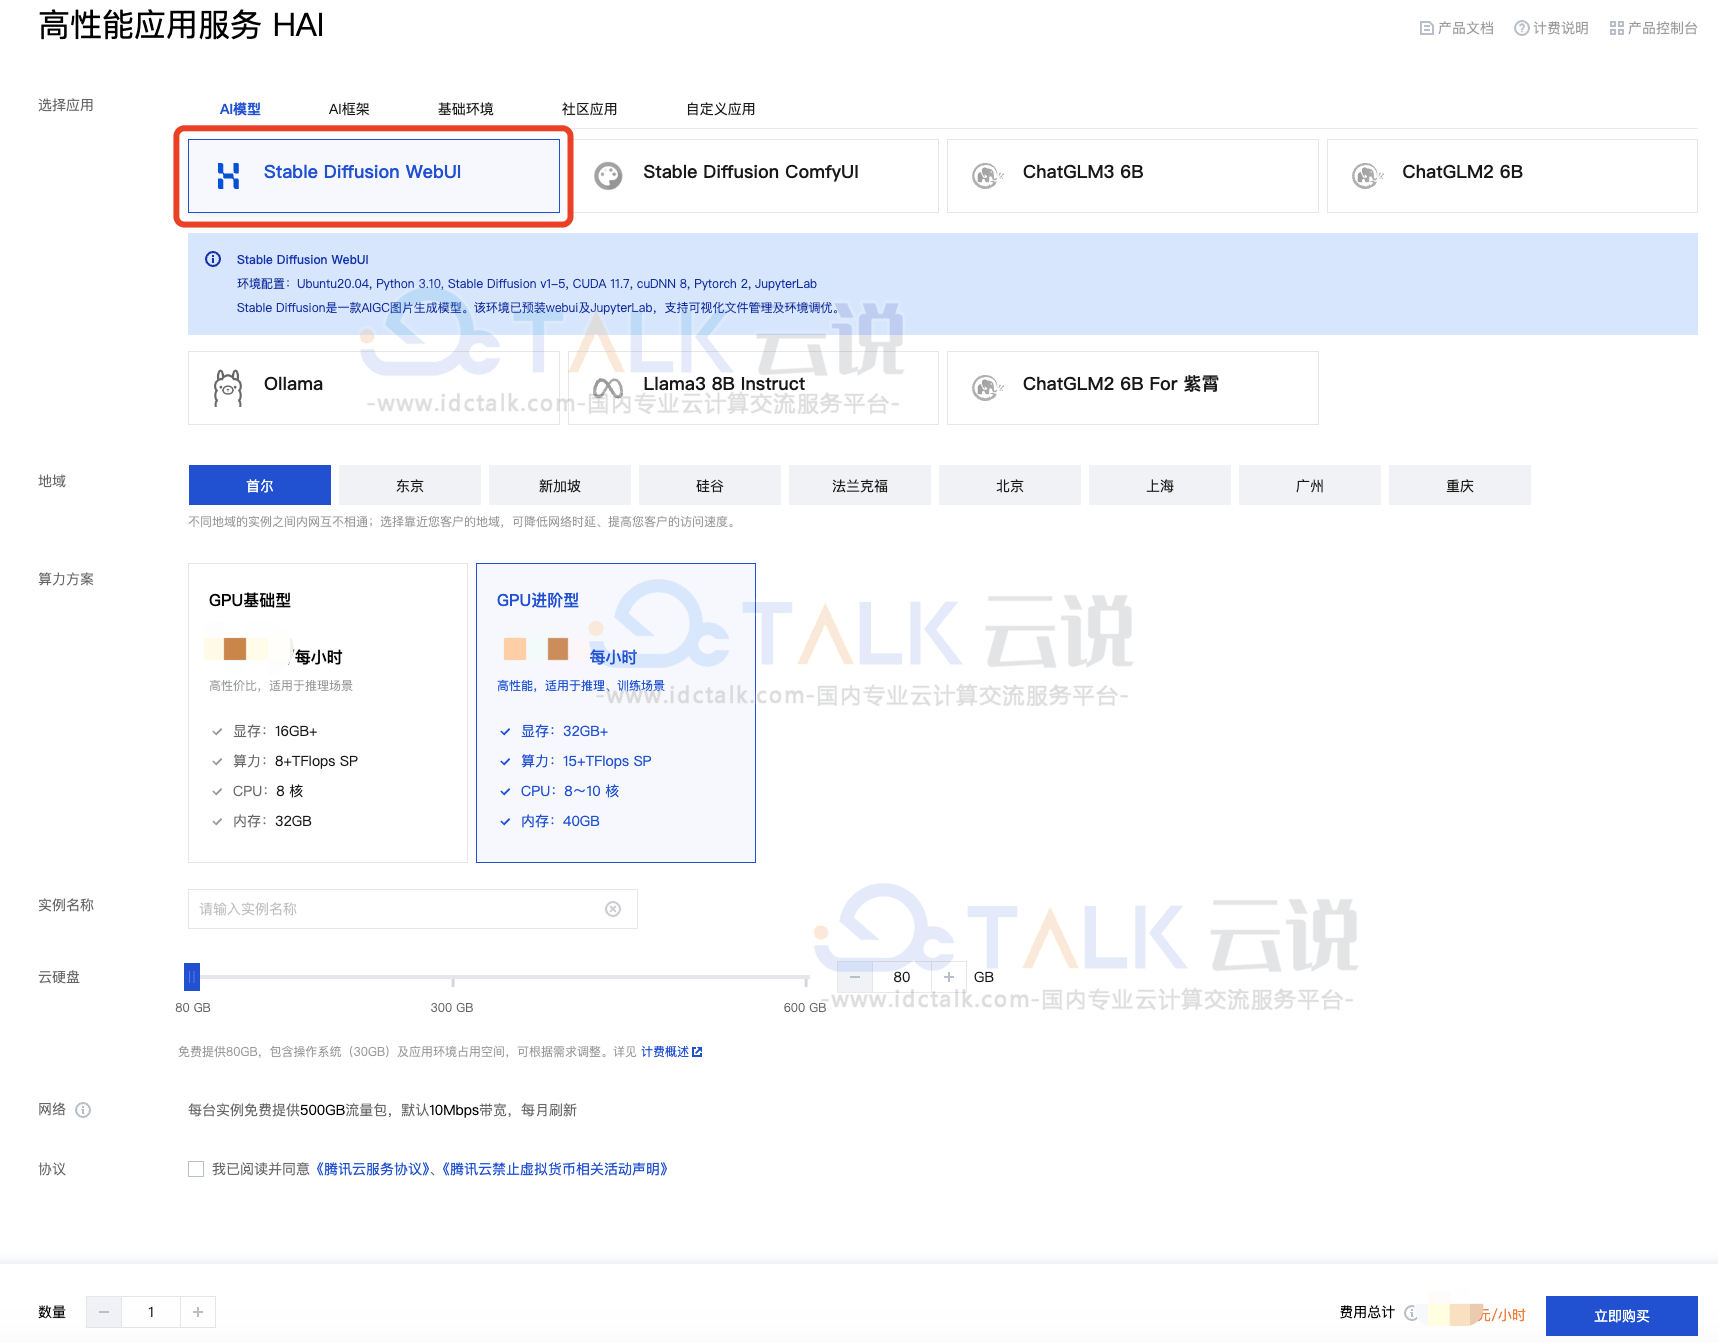Switch to the 自定义应用 tab
Image resolution: width=1718 pixels, height=1342 pixels.
(721, 109)
